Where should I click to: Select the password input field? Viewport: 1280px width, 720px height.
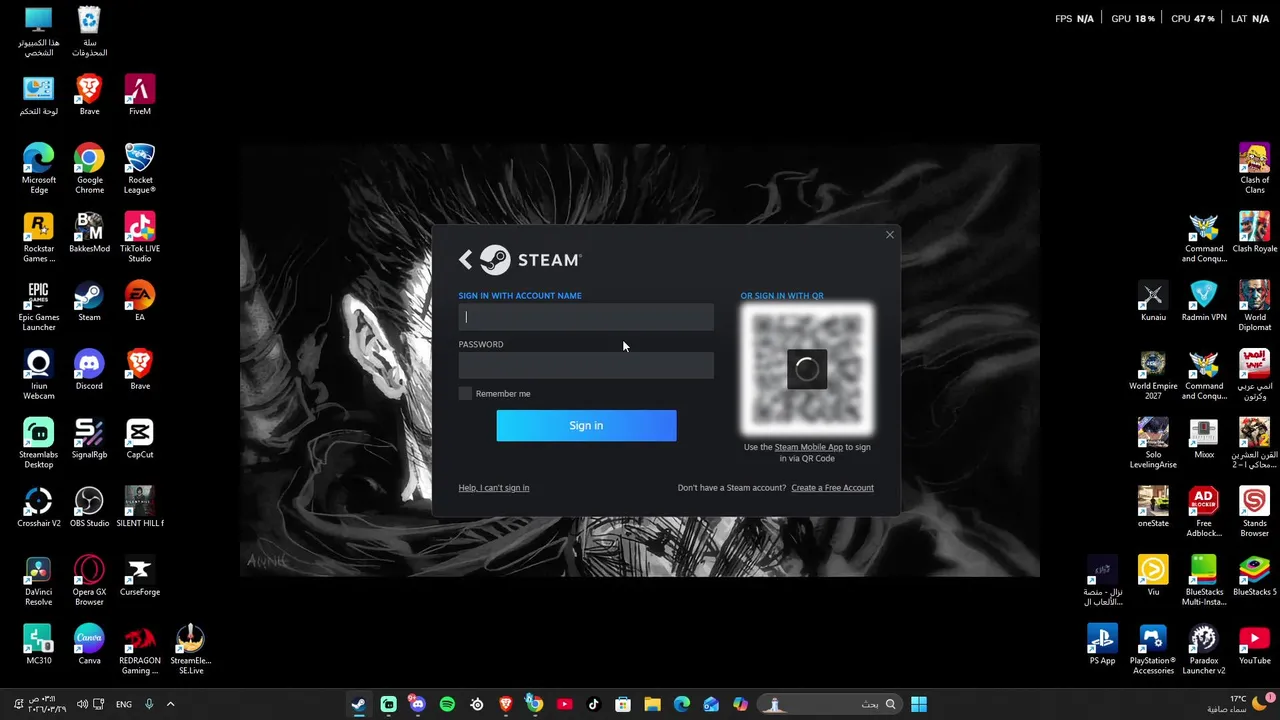click(x=586, y=366)
